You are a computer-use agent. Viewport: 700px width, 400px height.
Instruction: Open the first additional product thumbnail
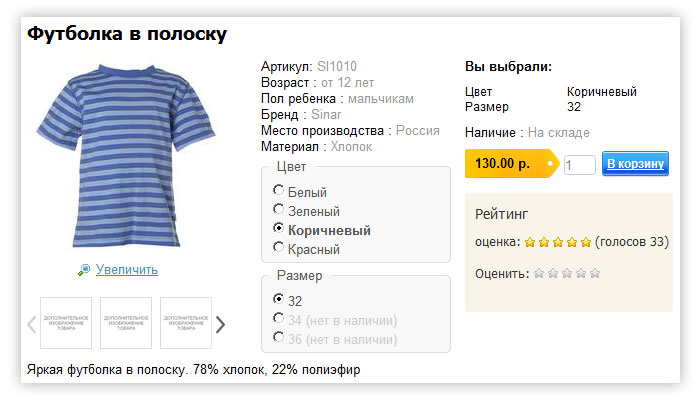(x=66, y=323)
